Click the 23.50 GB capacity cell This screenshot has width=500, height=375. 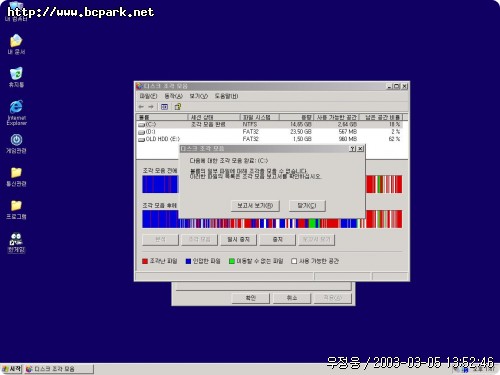301,132
